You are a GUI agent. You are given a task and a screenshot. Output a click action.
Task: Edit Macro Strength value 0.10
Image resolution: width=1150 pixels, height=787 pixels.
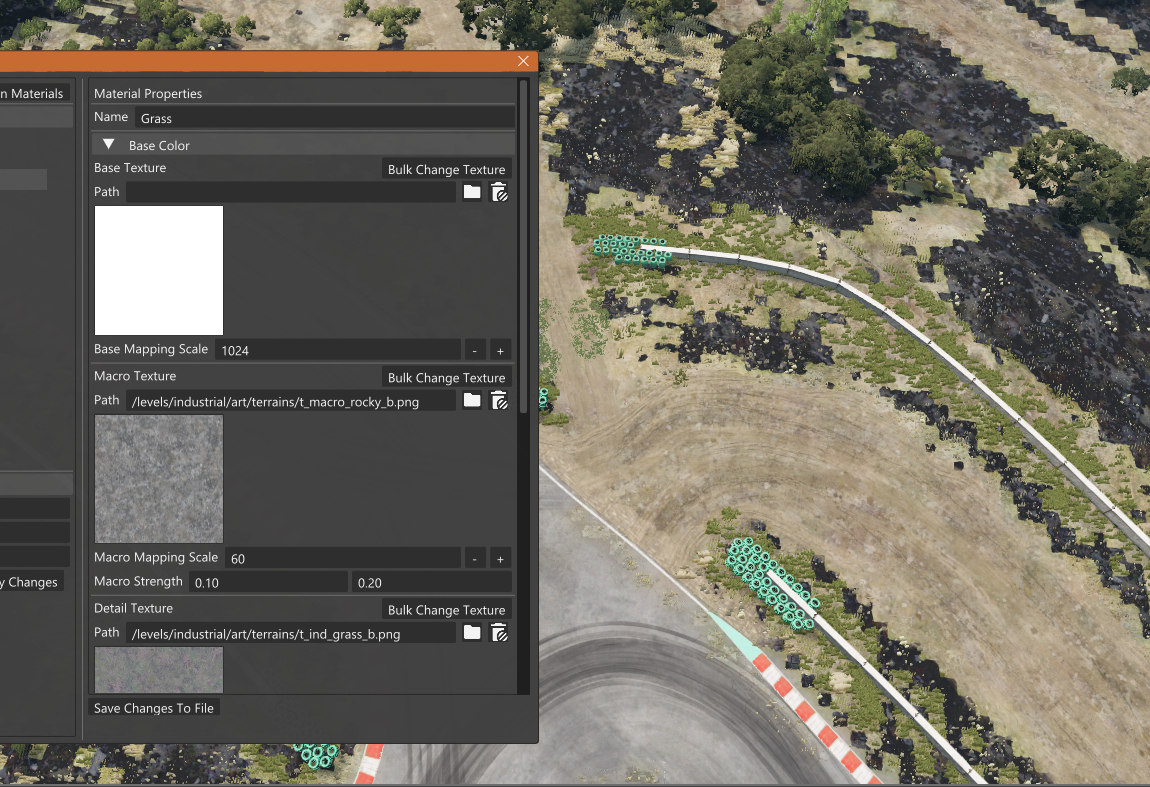tap(268, 582)
